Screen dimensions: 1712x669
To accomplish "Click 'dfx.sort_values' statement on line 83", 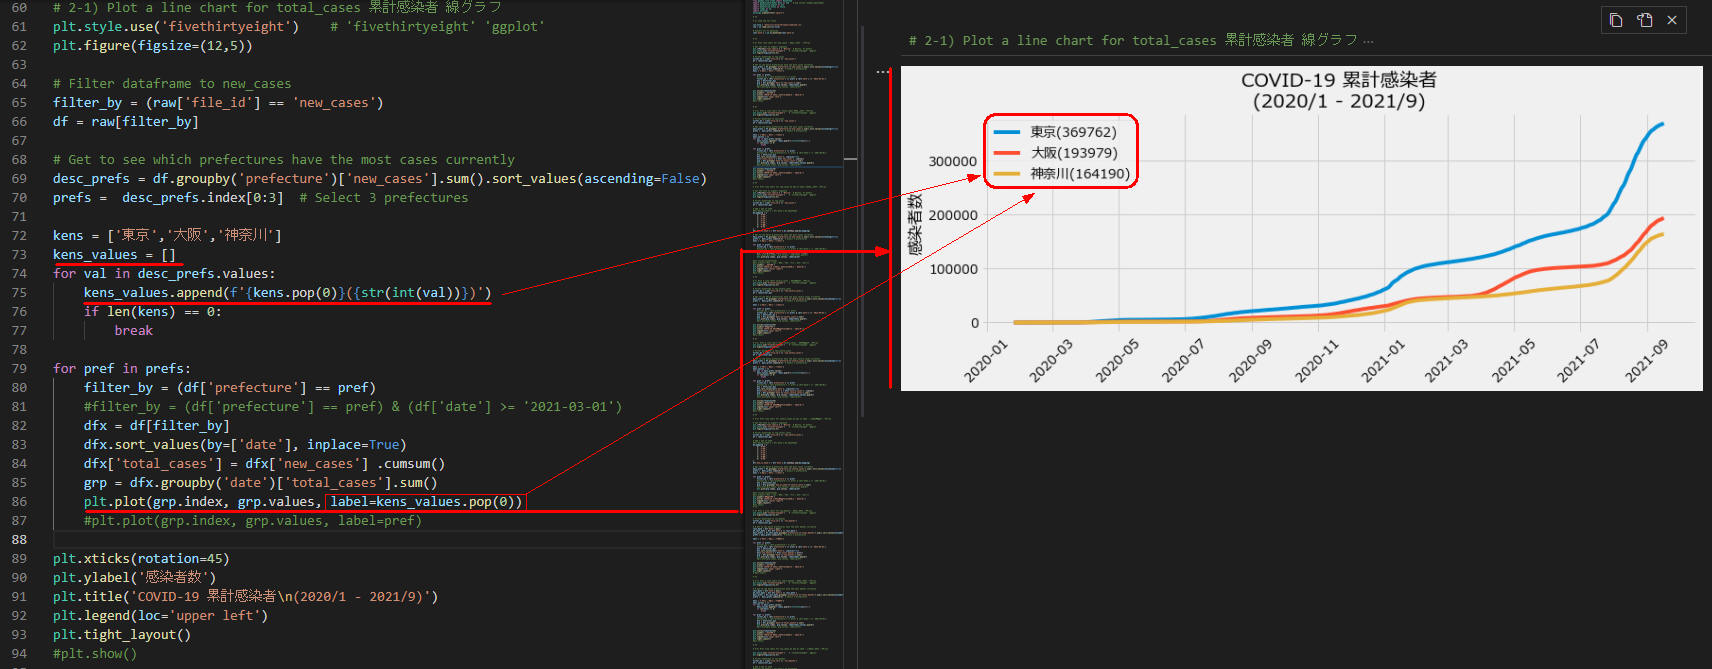I will tap(245, 445).
